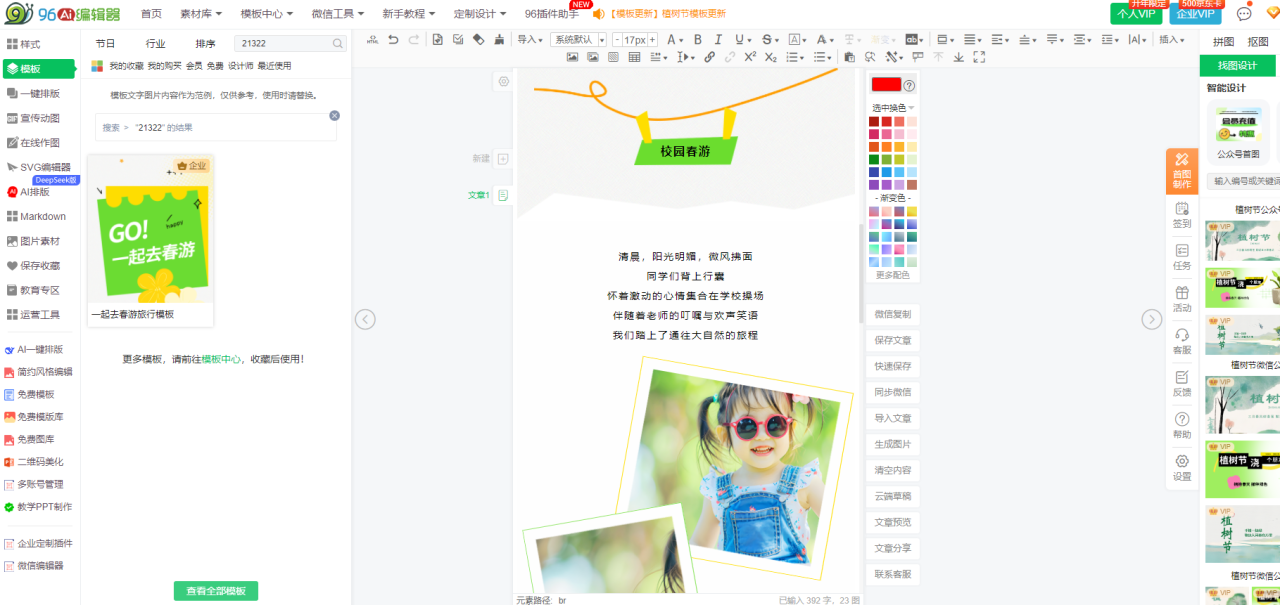Toggle subscript formatting

coord(770,57)
